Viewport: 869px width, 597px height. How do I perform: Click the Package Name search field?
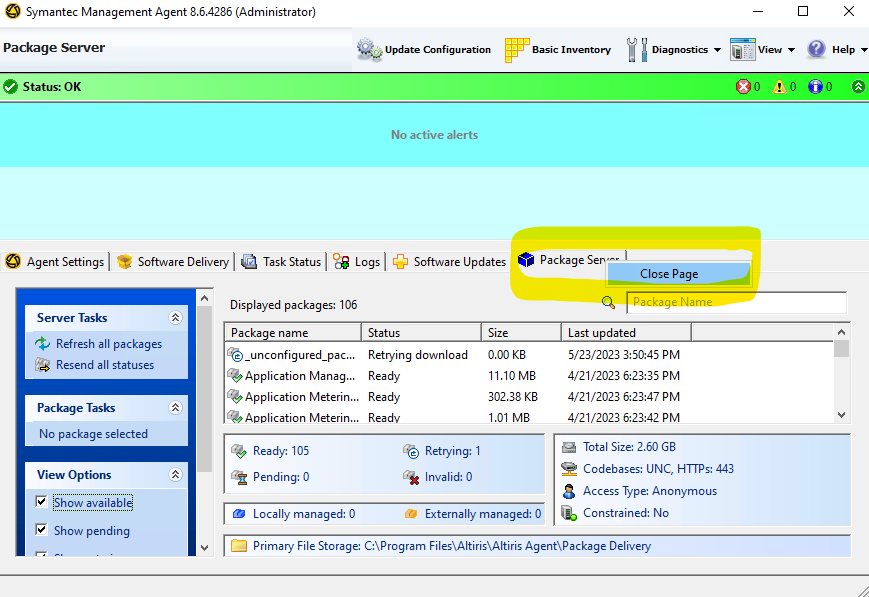[736, 302]
